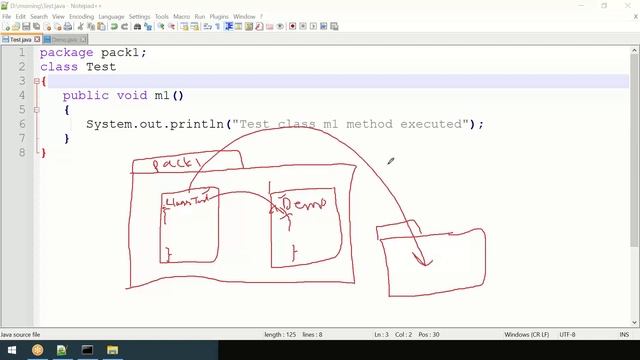Viewport: 640px width, 360px height.
Task: Click the Redo toolbar icon
Action: coord(124,27)
